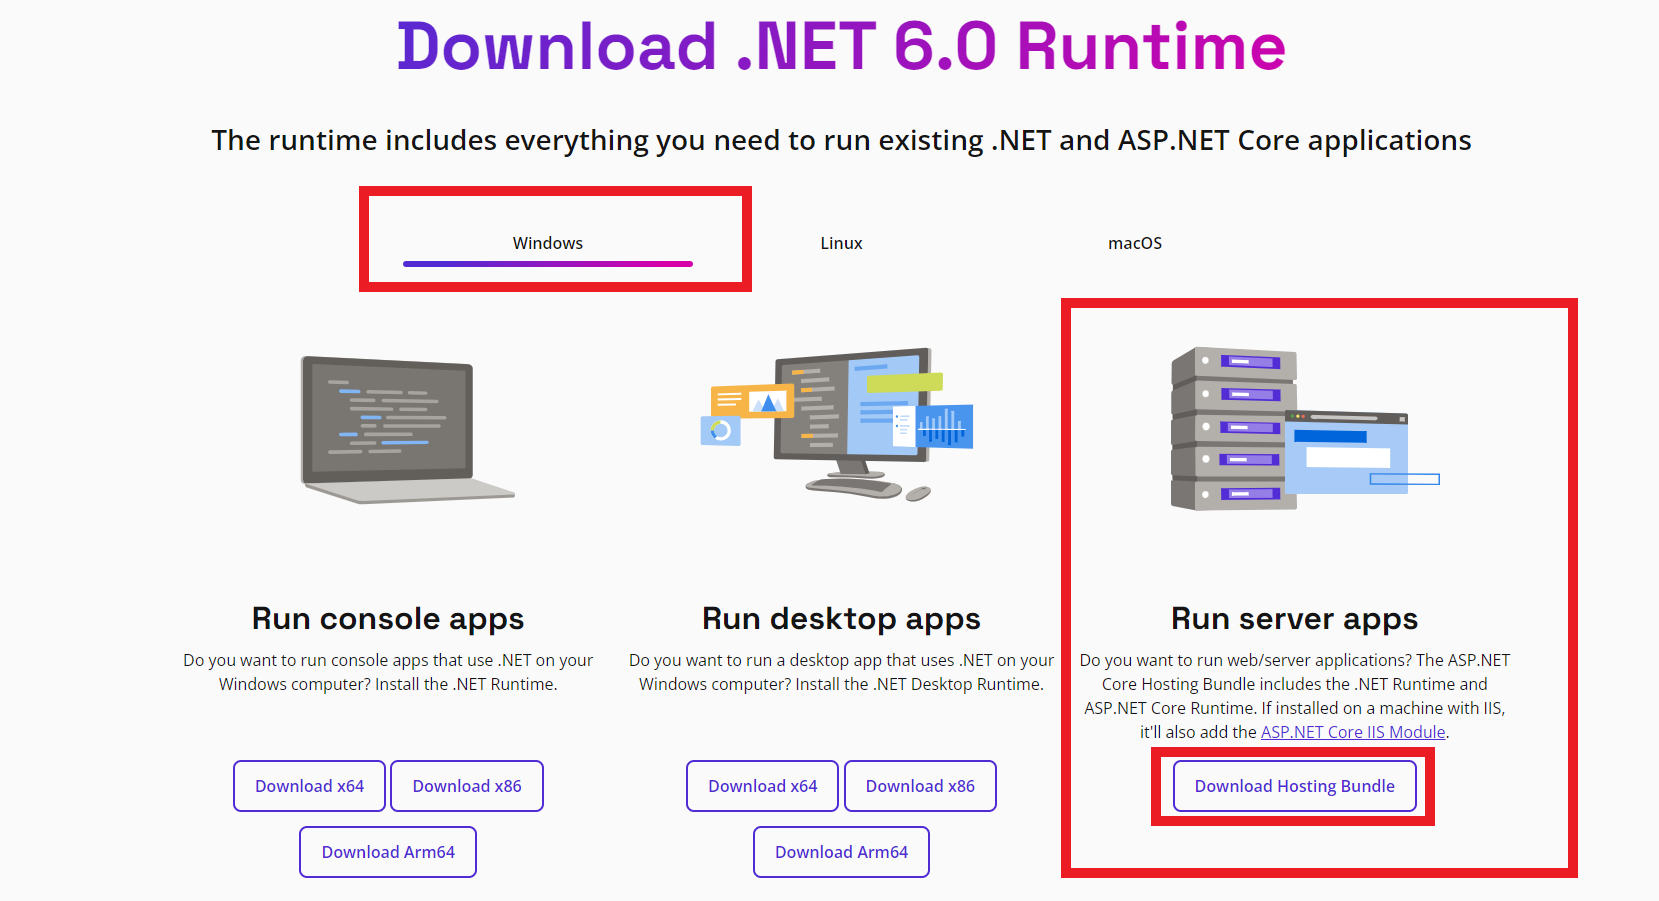The image size is (1659, 901).
Task: Click Download x64 under Run desktop apps
Action: [x=763, y=786]
